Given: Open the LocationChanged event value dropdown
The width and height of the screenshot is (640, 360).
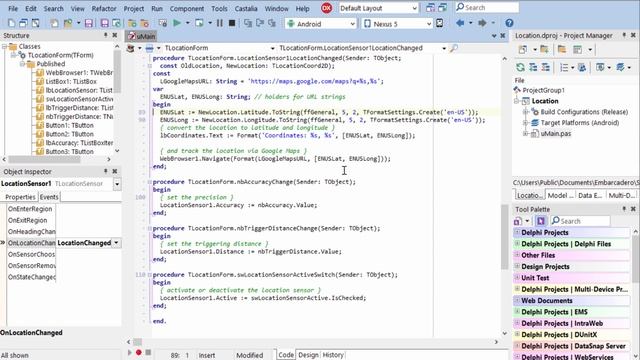Looking at the screenshot, I should [x=116, y=243].
